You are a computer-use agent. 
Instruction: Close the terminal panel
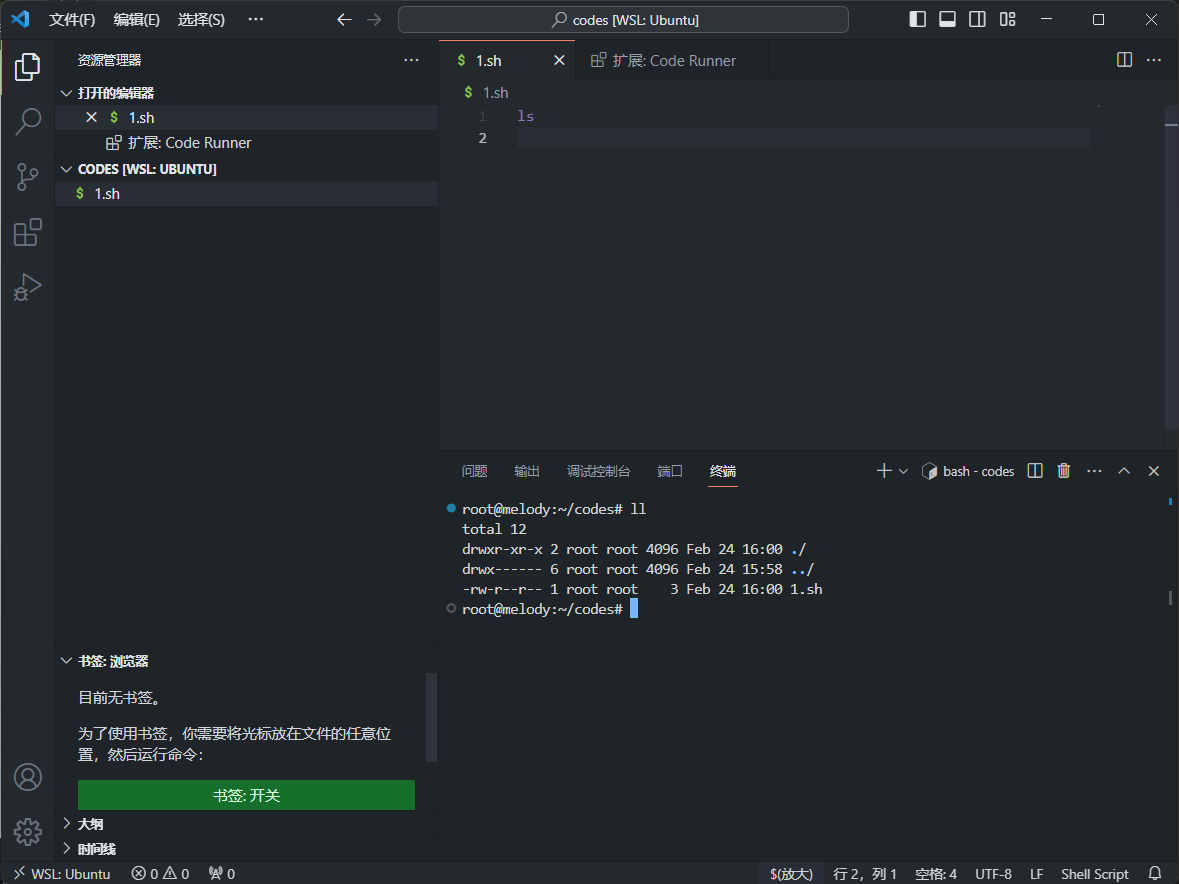[x=1154, y=471]
